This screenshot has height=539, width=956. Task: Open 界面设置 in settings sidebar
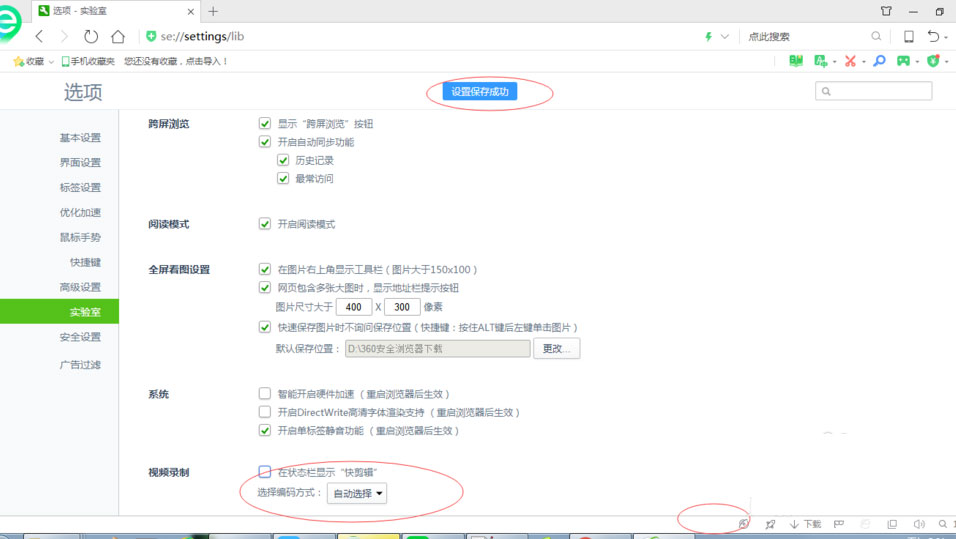(80, 162)
